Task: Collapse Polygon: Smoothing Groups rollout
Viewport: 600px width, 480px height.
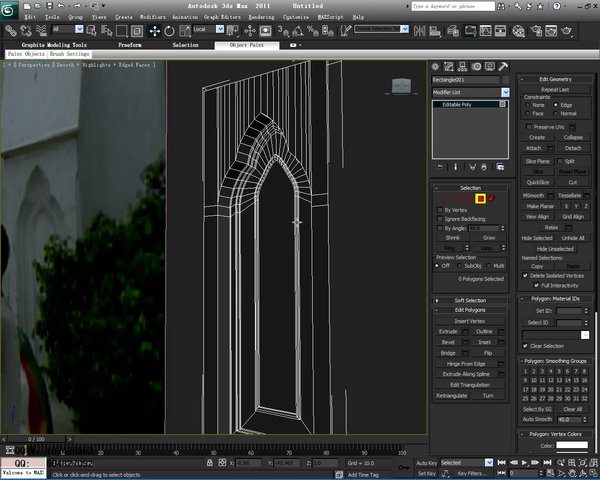Action: coord(555,361)
